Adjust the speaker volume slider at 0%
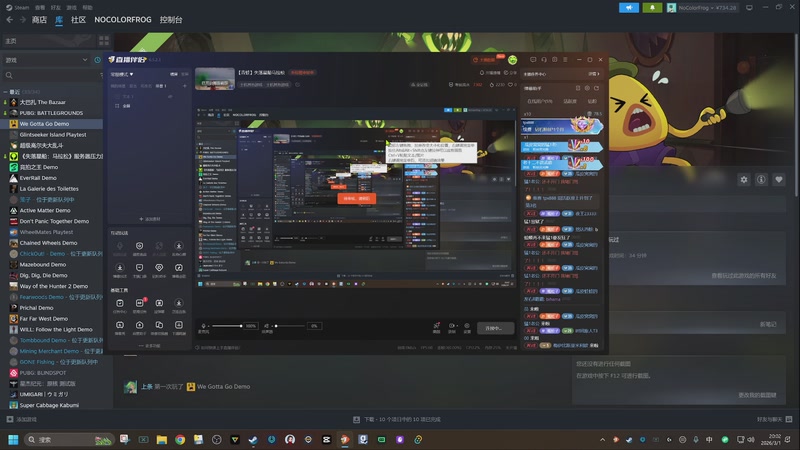This screenshot has height=450, width=800. tap(290, 326)
